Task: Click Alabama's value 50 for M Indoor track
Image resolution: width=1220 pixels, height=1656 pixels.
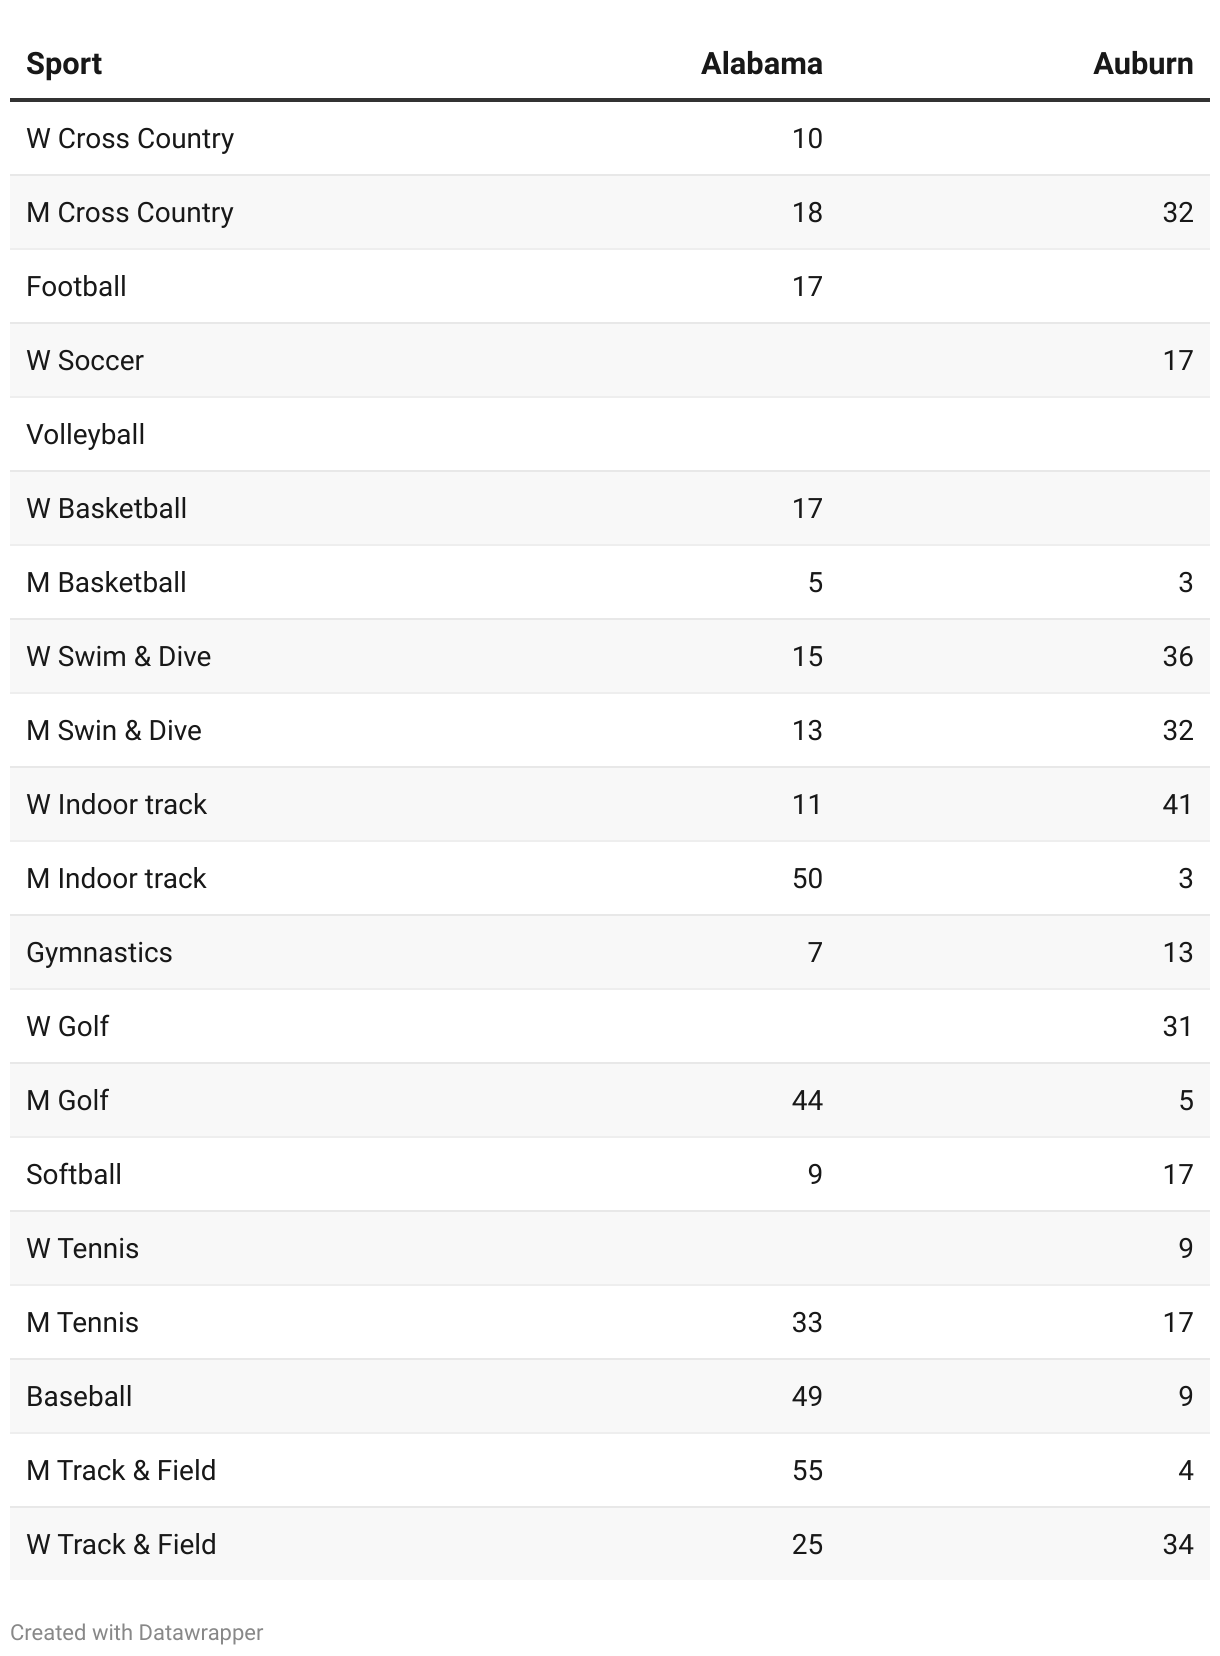Action: [x=807, y=878]
